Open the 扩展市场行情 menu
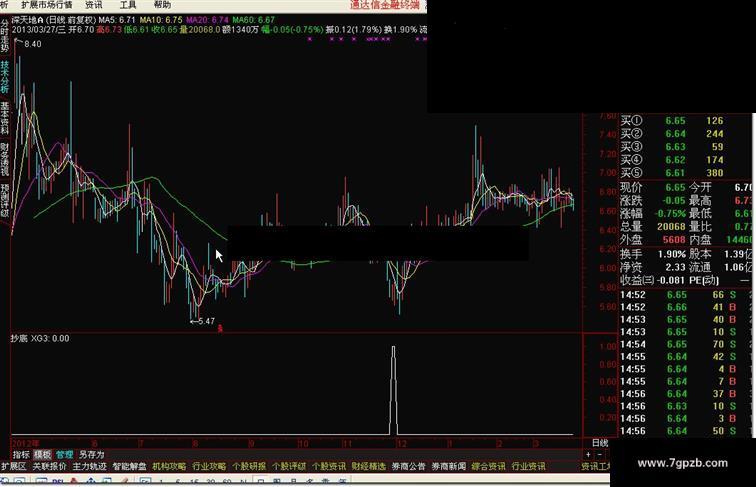 pos(47,5)
